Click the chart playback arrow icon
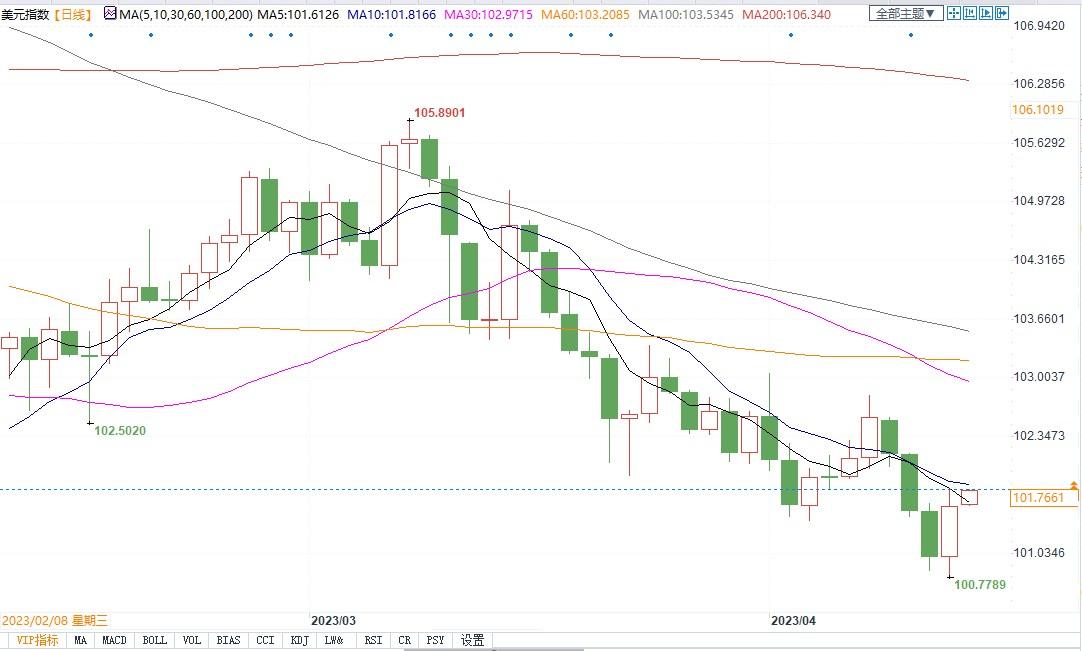1082x651 pixels. (985, 12)
